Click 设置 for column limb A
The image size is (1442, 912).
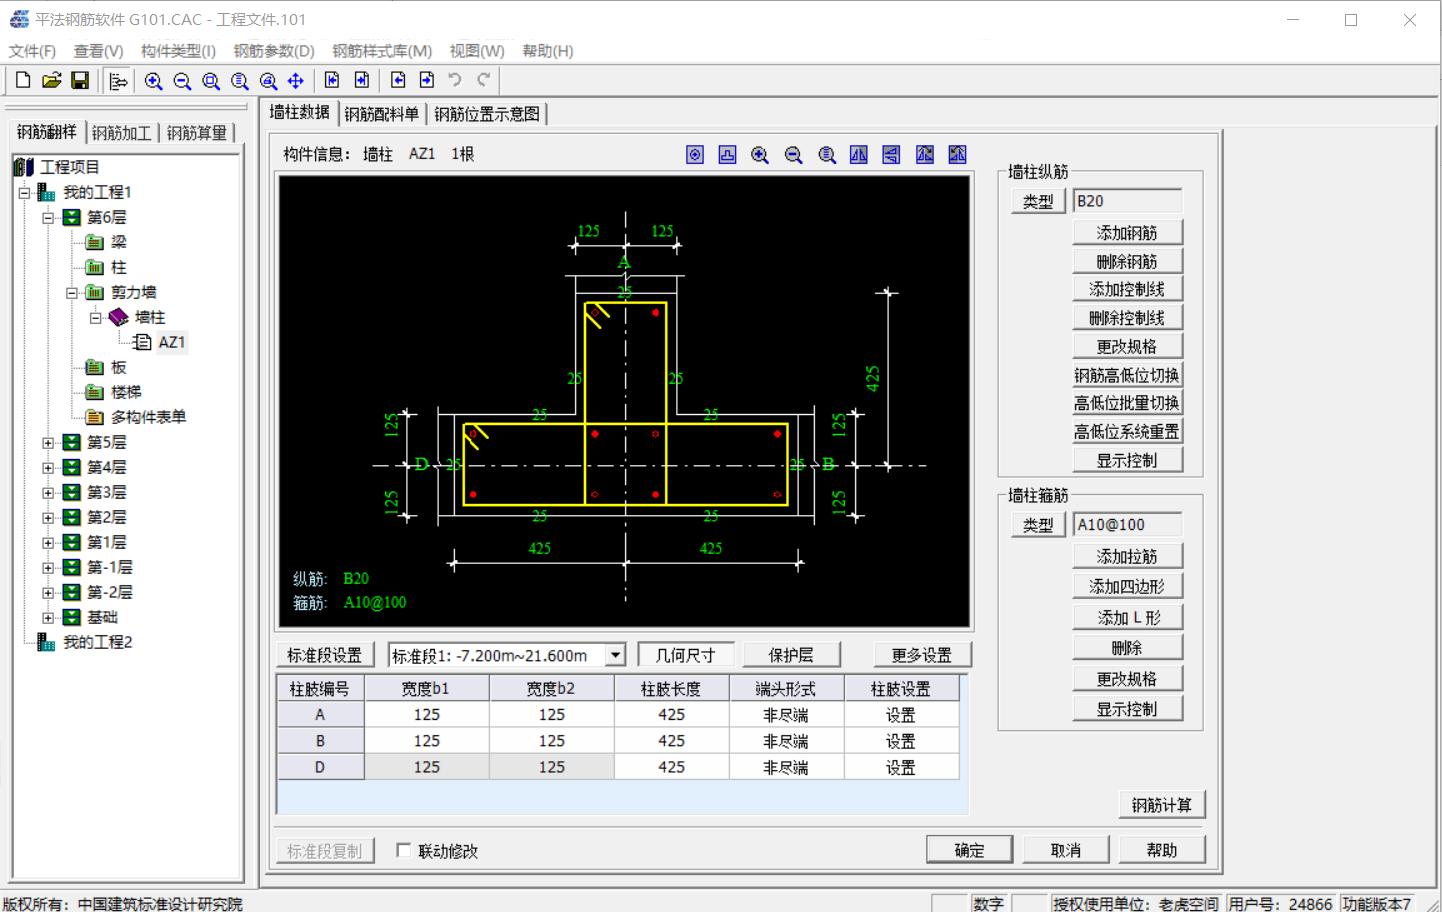point(900,714)
